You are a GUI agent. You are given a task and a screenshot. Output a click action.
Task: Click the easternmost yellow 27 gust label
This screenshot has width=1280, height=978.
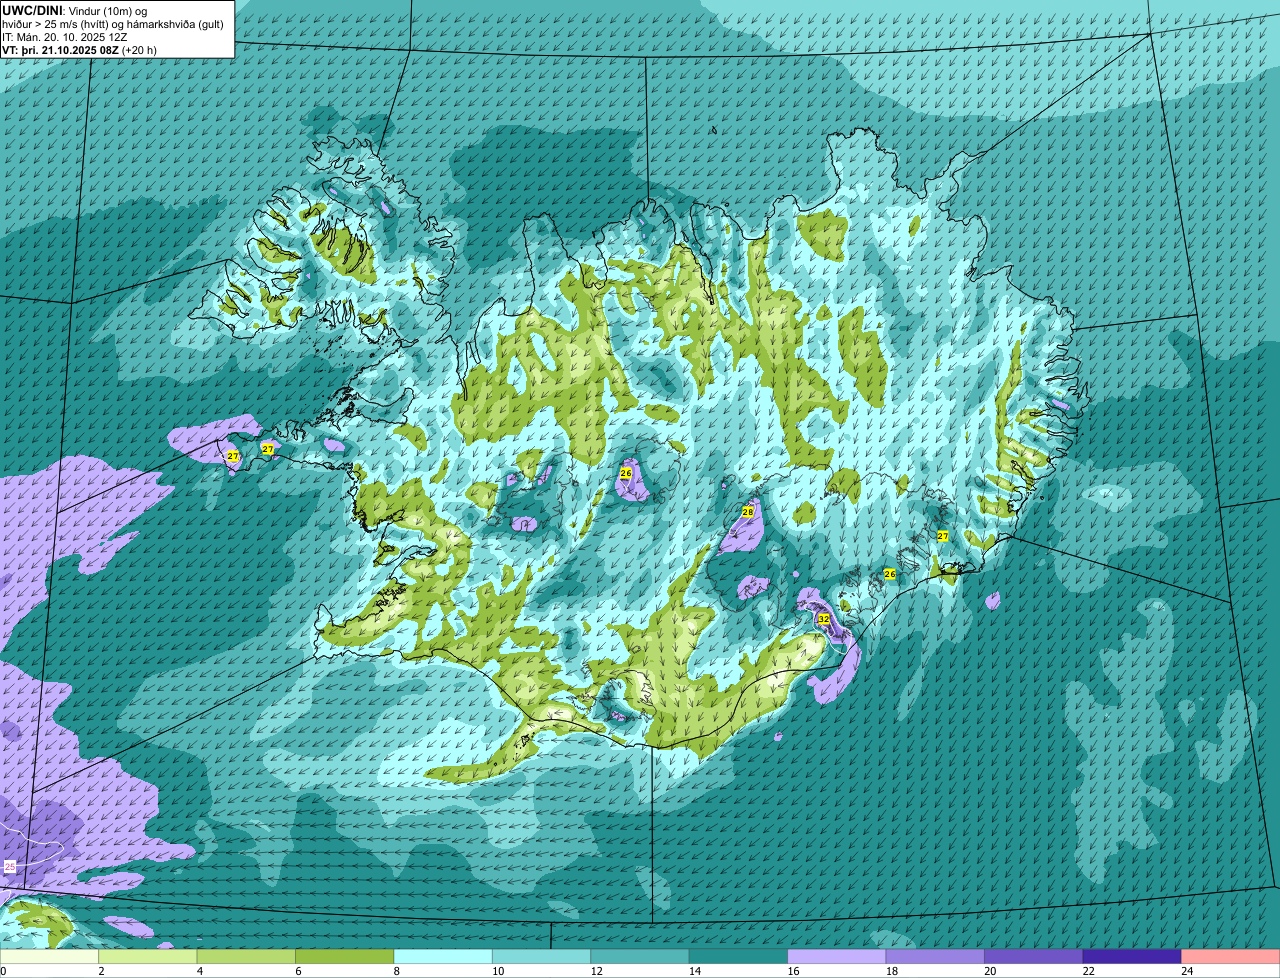pos(942,536)
